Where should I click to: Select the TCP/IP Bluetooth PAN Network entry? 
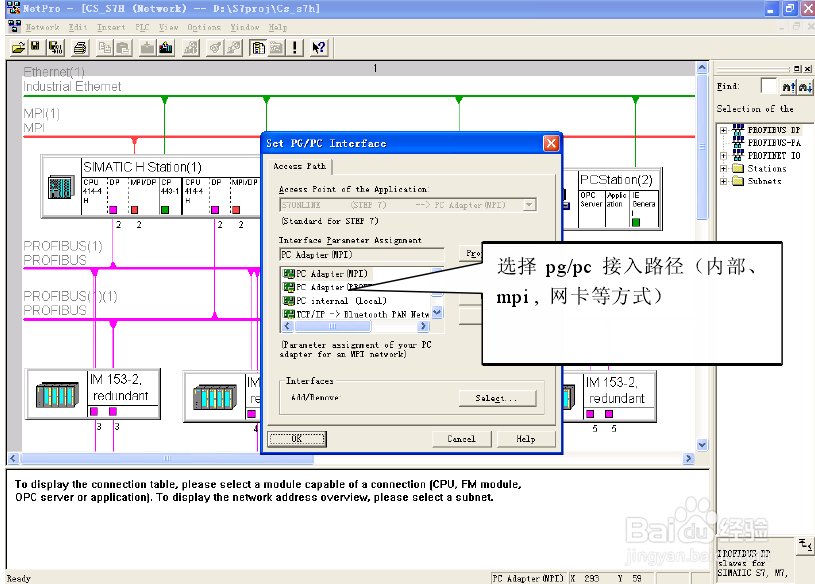(360, 314)
